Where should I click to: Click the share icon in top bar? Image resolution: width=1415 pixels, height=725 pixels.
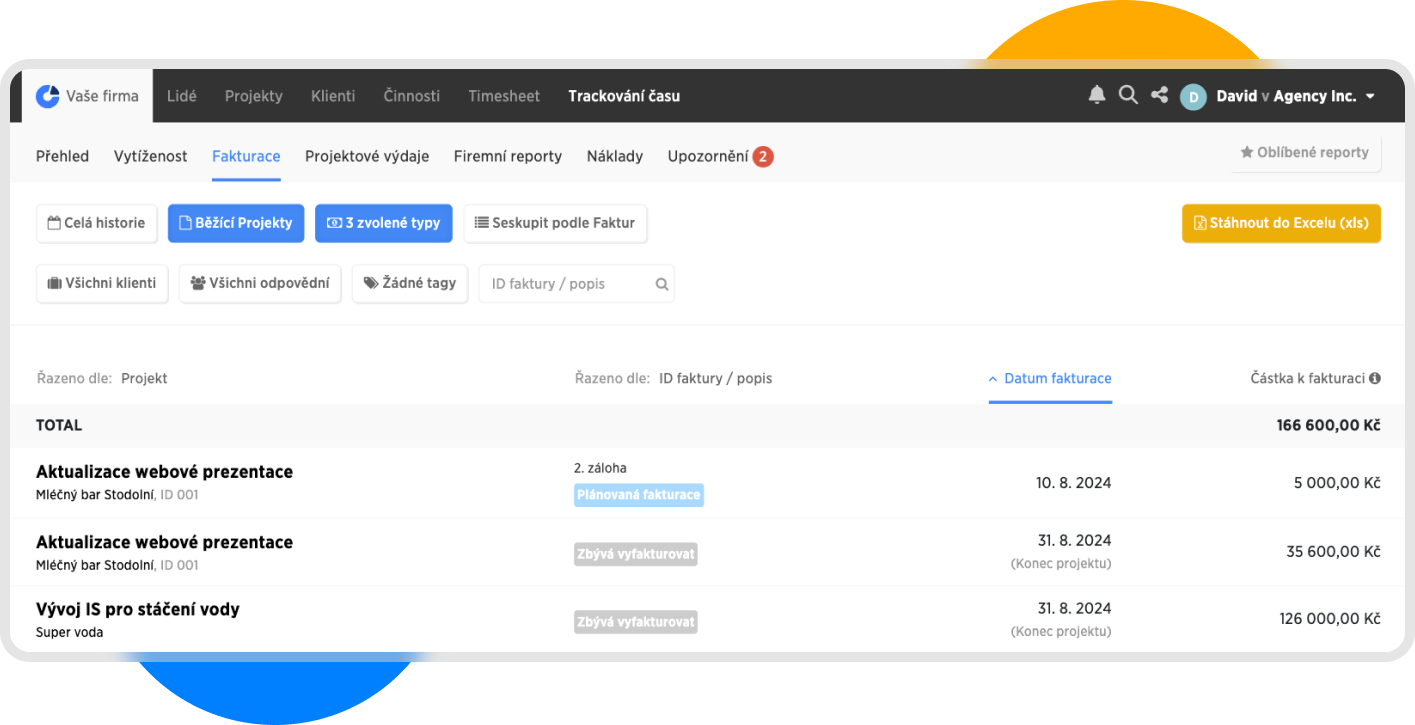tap(1159, 95)
